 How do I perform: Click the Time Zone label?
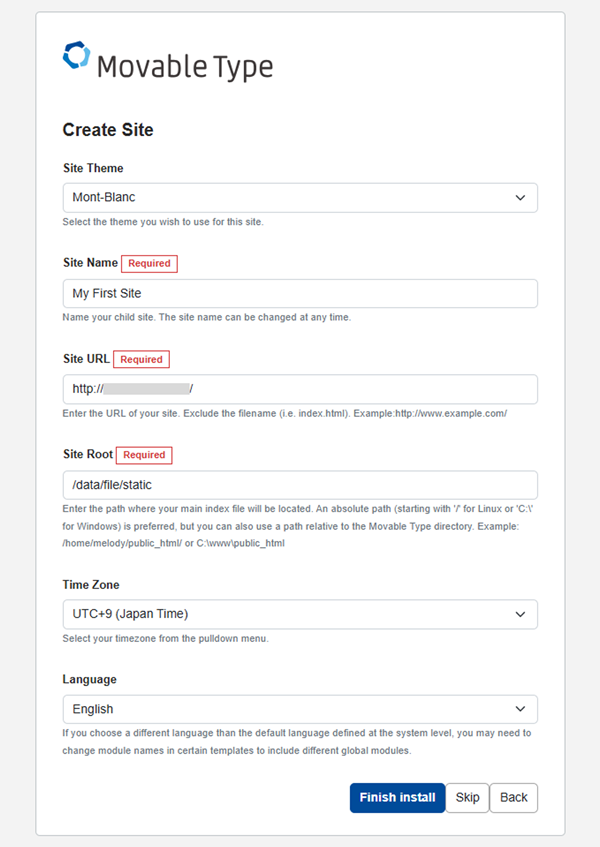91,584
